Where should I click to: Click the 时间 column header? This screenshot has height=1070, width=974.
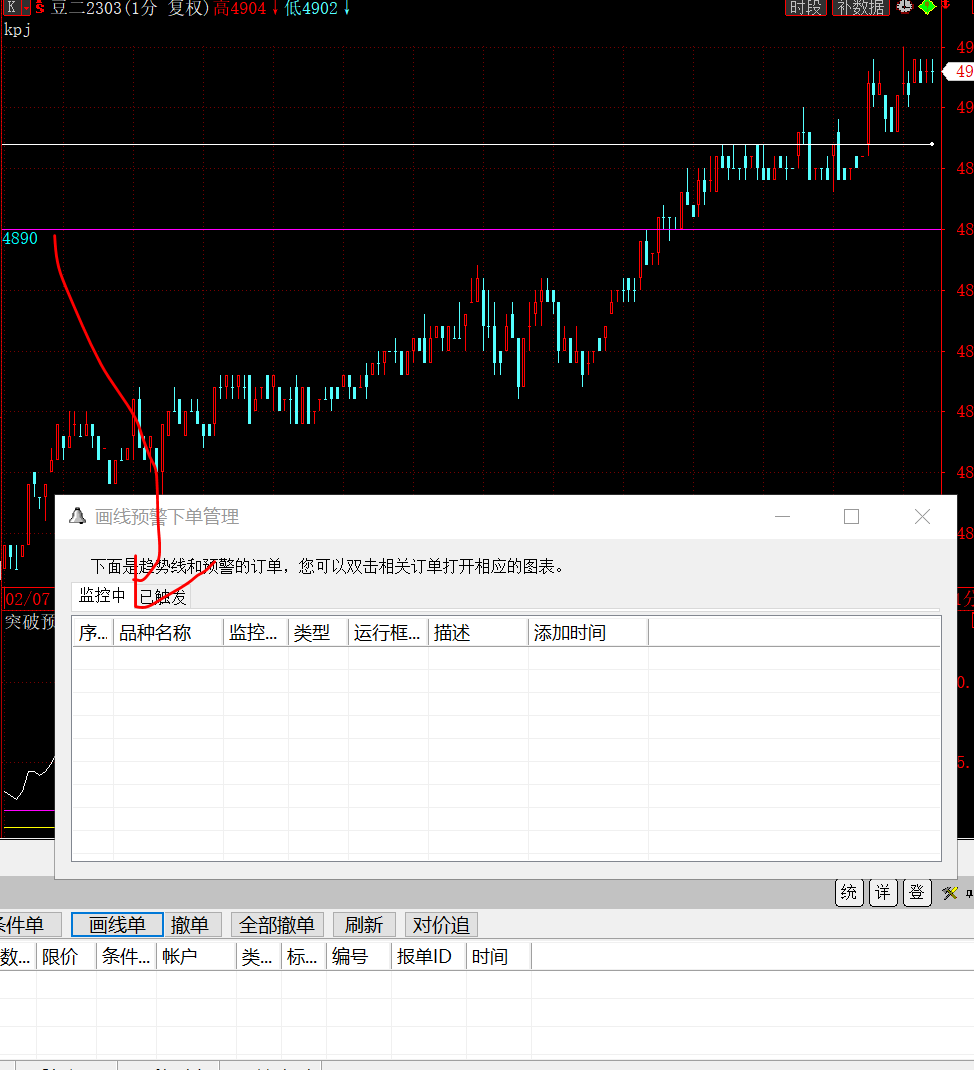pos(499,957)
